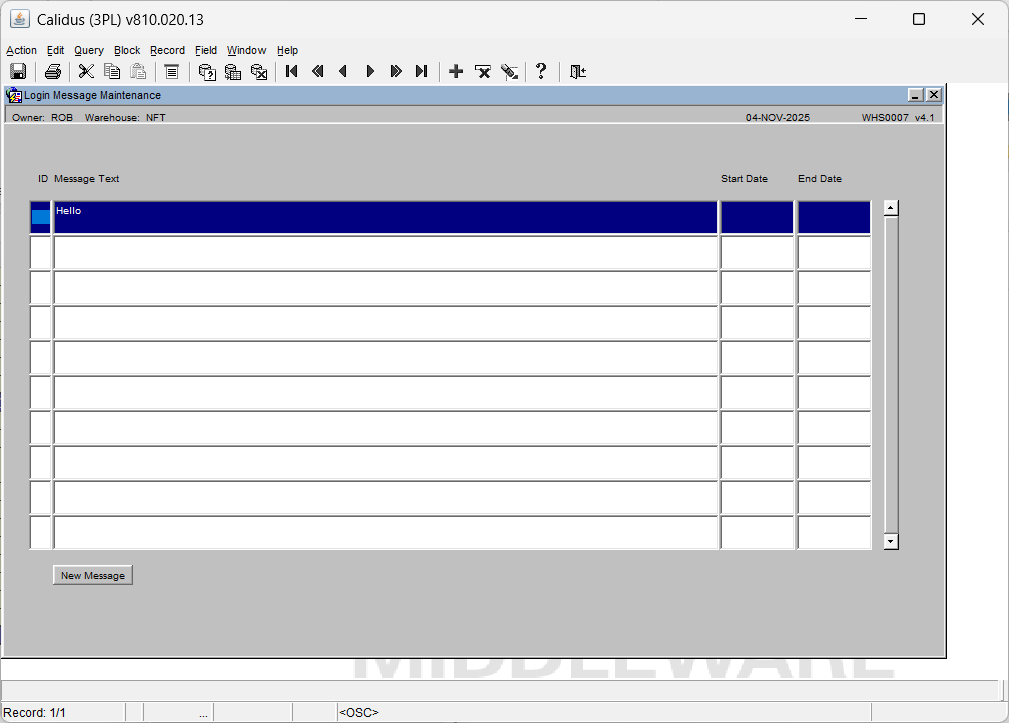Open the Action menu

tap(21, 50)
